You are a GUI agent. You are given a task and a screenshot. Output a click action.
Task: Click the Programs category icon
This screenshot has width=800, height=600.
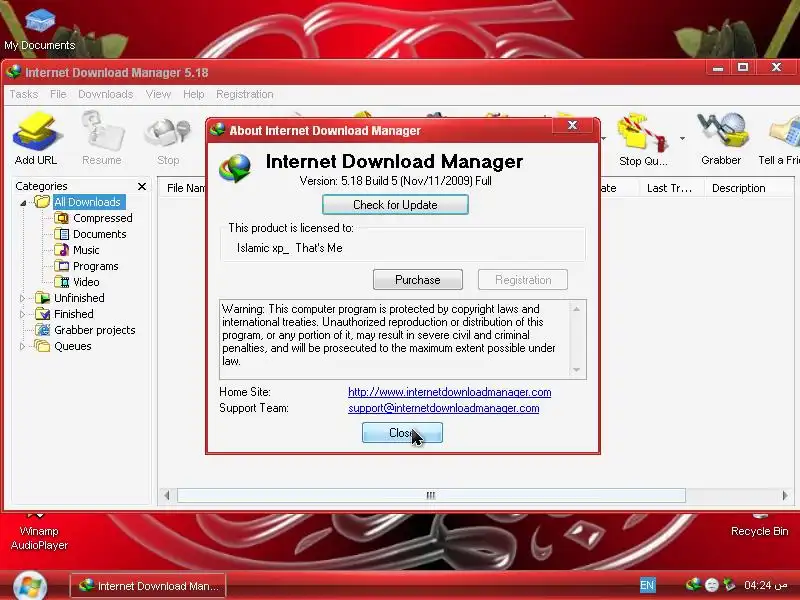click(62, 266)
